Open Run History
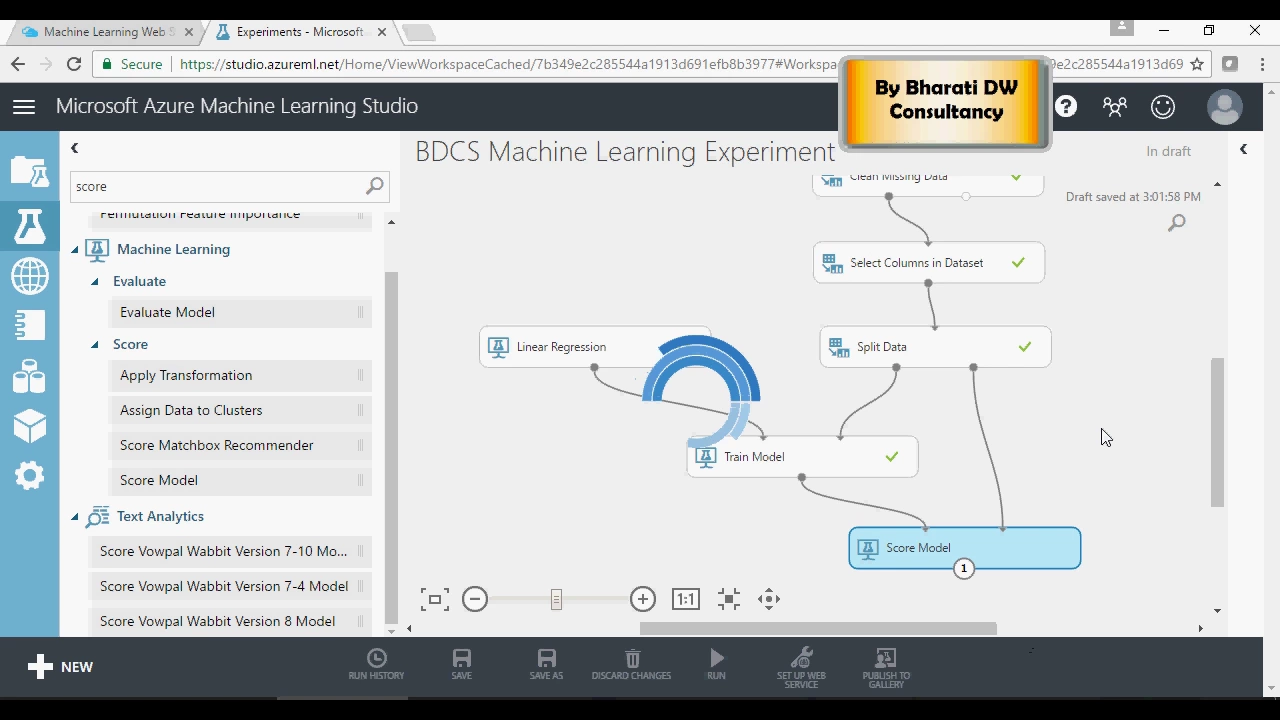The height and width of the screenshot is (720, 1280). [x=377, y=664]
